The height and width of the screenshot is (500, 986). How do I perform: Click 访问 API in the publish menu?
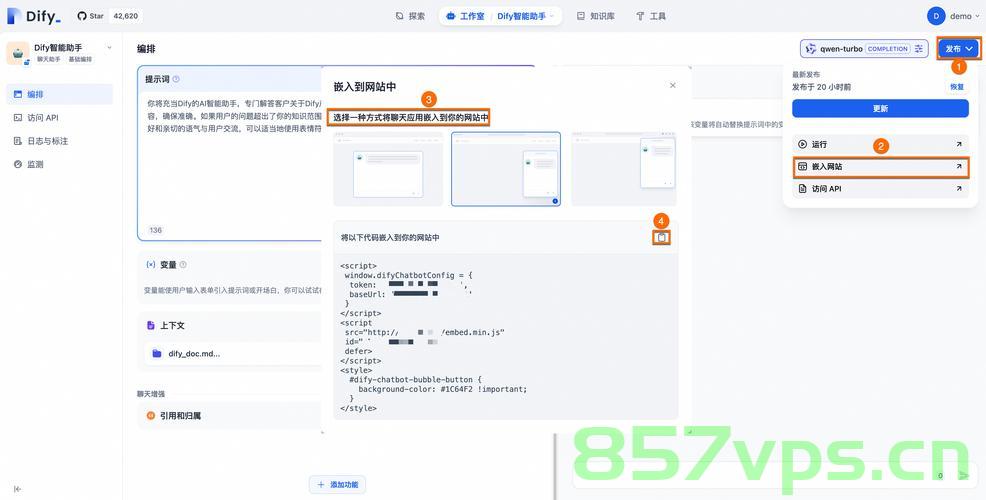coord(880,189)
